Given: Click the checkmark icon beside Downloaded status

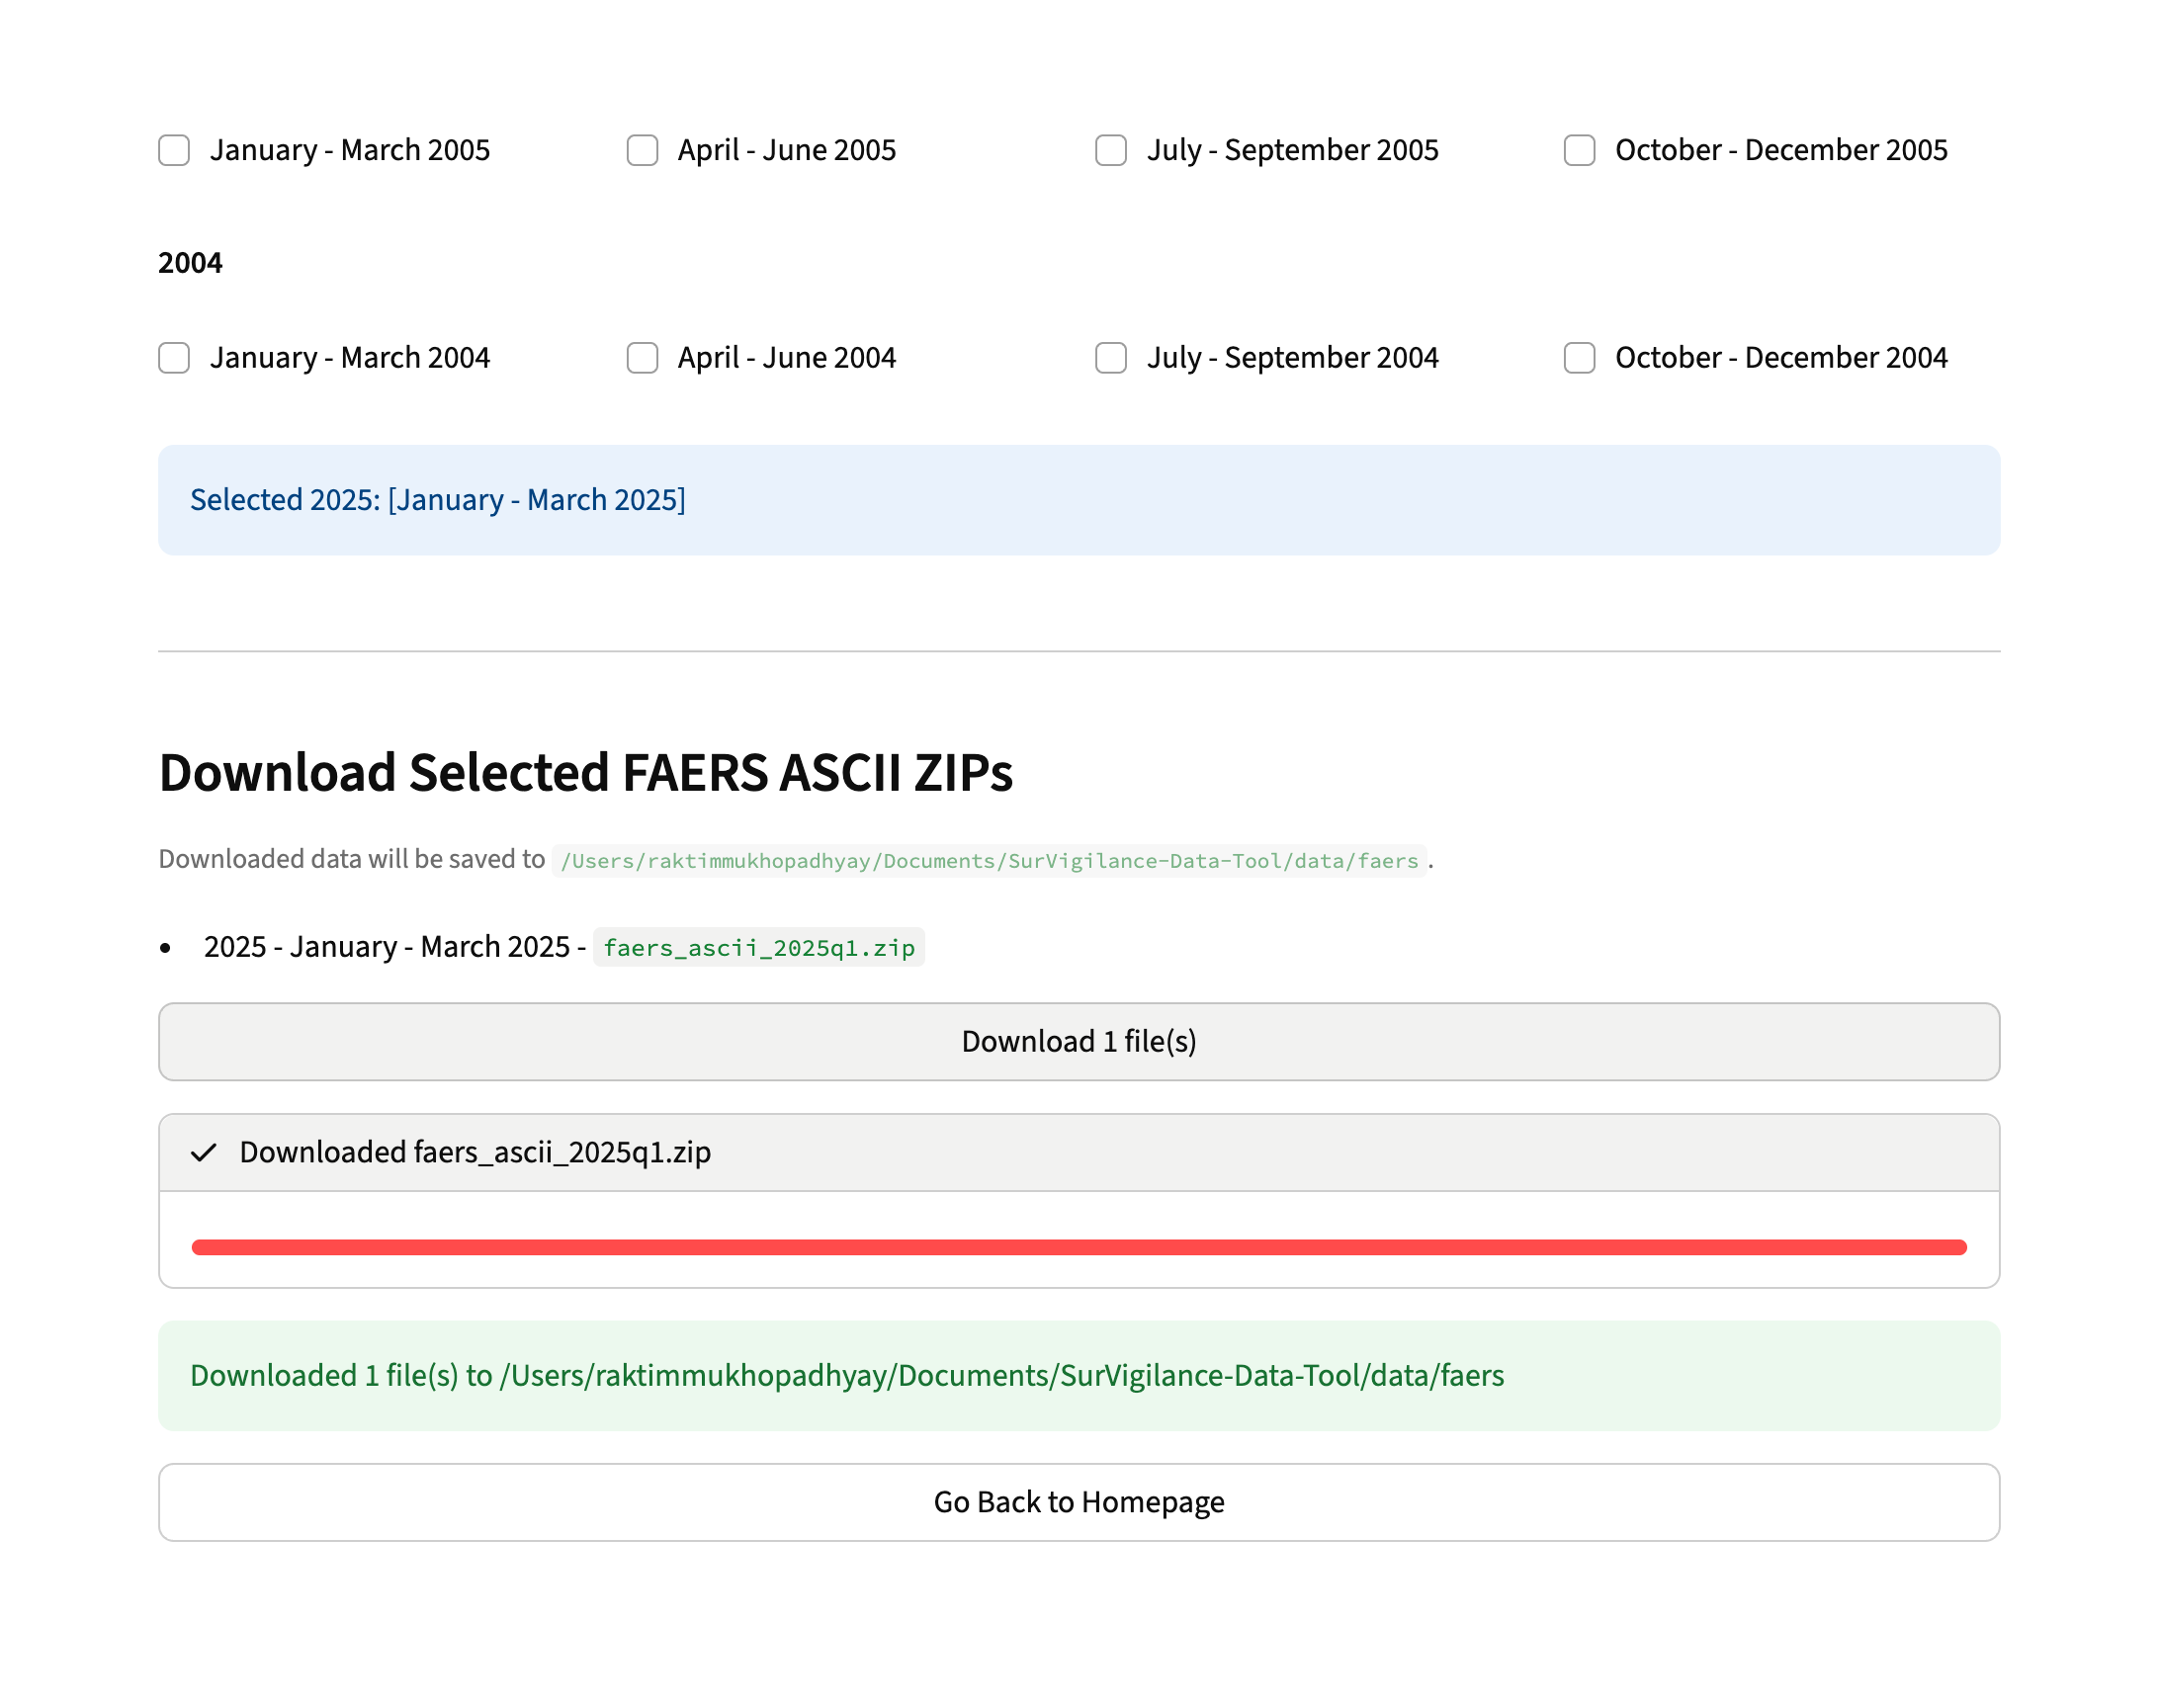Looking at the screenshot, I should point(204,1152).
